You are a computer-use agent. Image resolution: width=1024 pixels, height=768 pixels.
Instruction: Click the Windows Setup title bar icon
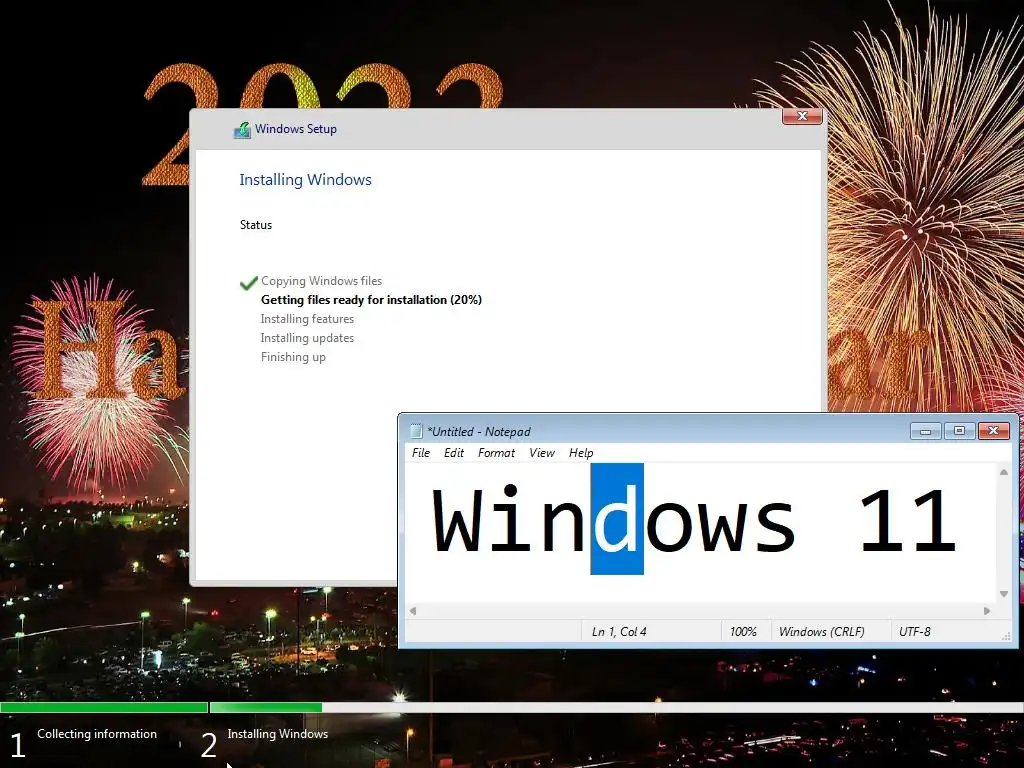242,130
